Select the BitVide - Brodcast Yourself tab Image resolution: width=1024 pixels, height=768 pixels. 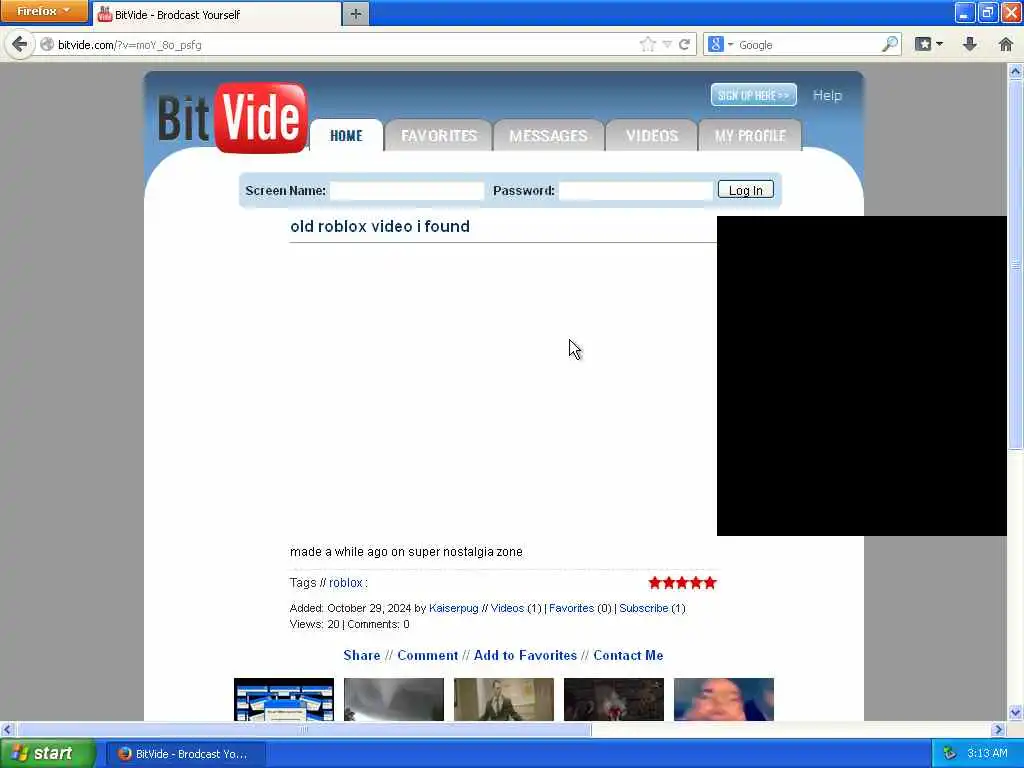217,14
